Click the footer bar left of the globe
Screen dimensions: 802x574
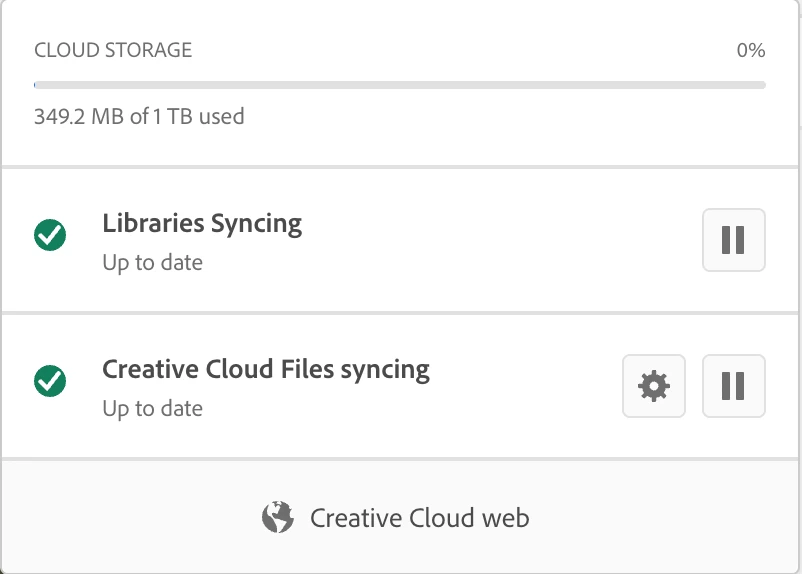click(x=120, y=518)
